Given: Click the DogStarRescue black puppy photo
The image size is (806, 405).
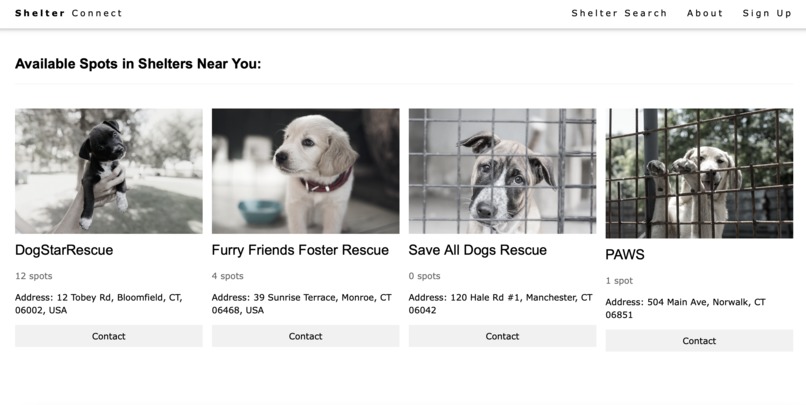Looking at the screenshot, I should (x=108, y=171).
